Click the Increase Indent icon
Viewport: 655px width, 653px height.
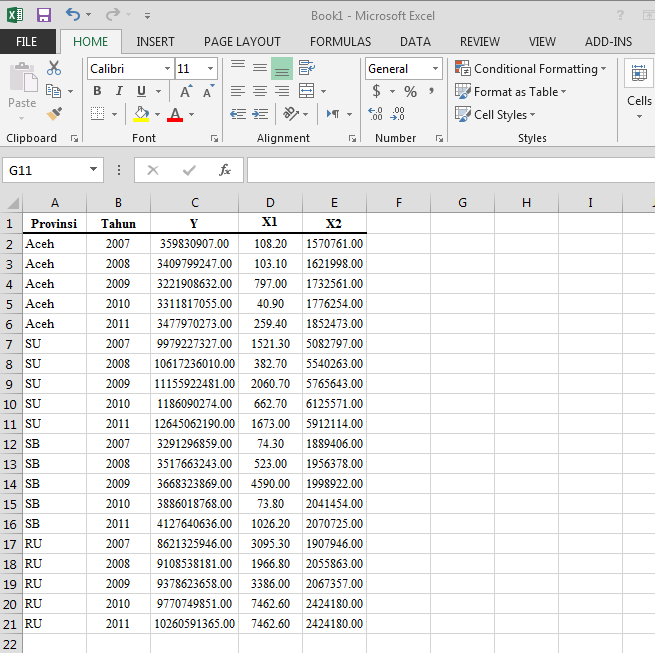pos(260,114)
